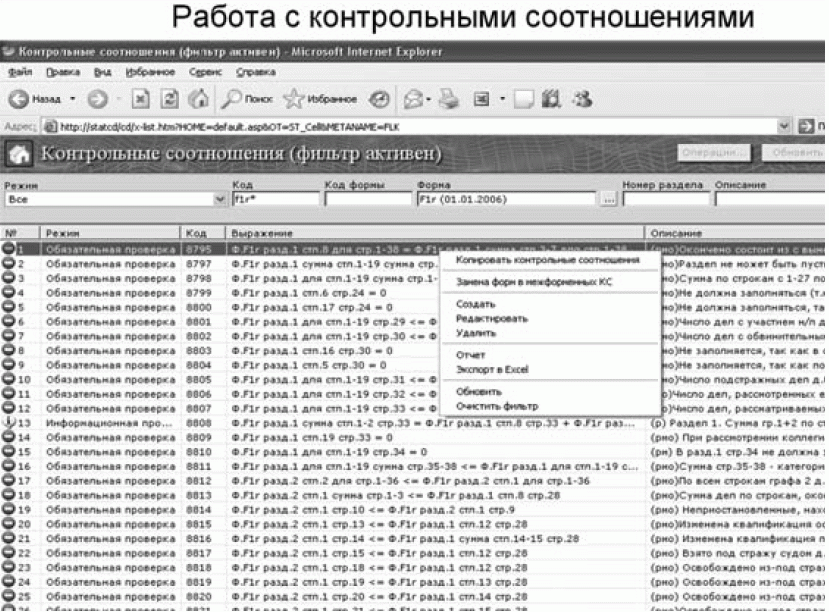Screen dimensions: 829x612
Task: Click the row 20 status icon
Action: coord(8,524)
